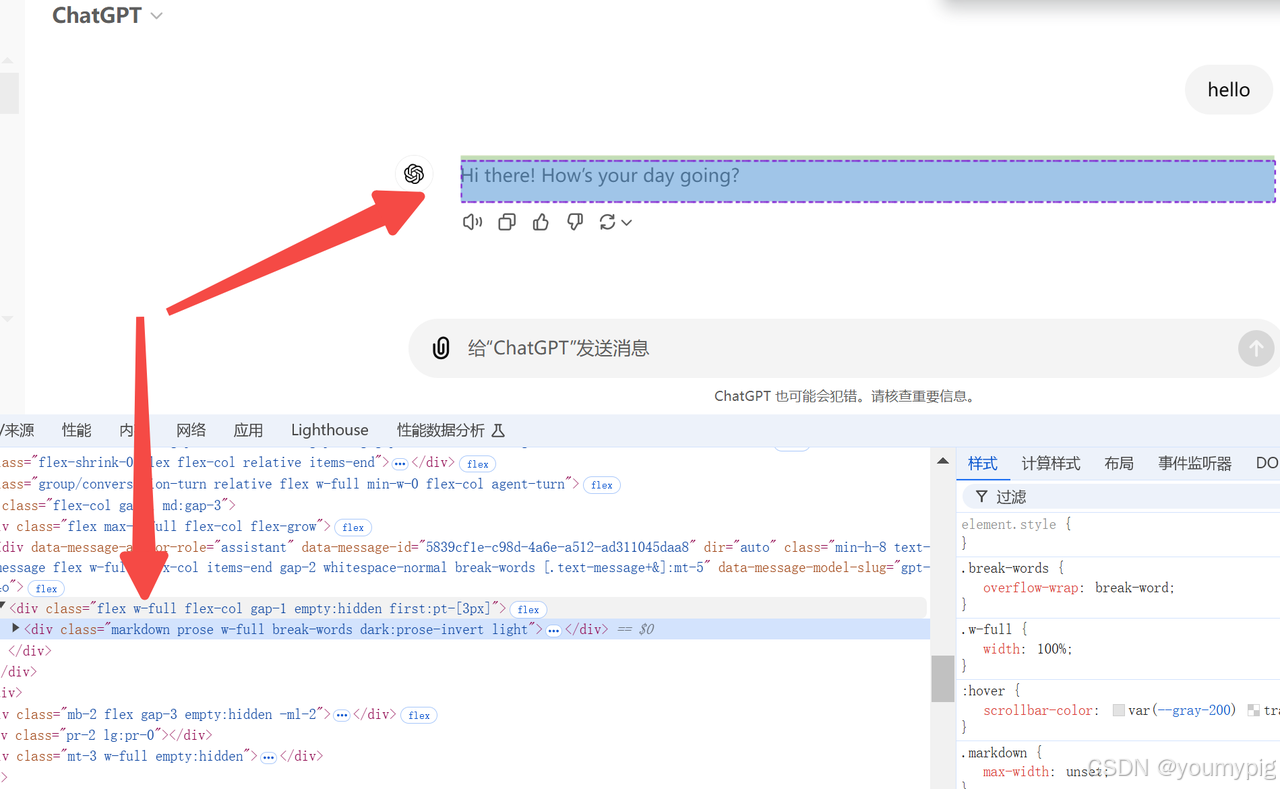The width and height of the screenshot is (1280, 789).
Task: Click flex badge on the mb-2 flex gap-3 row
Action: (x=419, y=715)
